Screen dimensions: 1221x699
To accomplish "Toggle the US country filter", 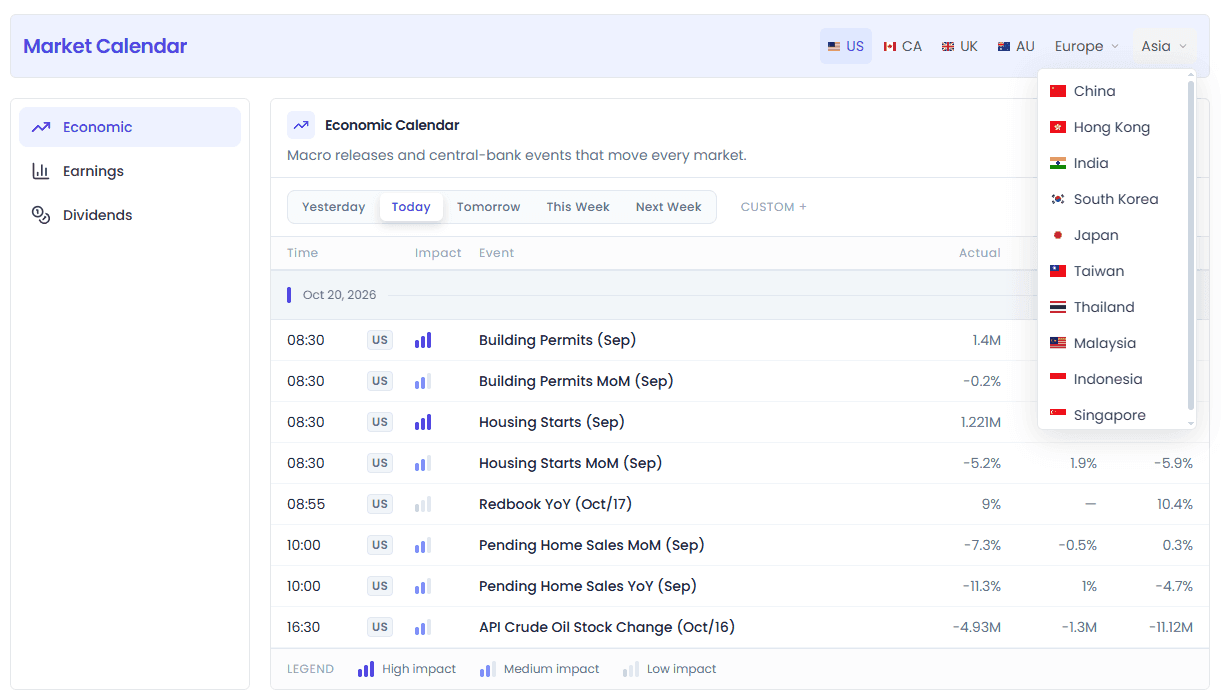I will coord(846,46).
